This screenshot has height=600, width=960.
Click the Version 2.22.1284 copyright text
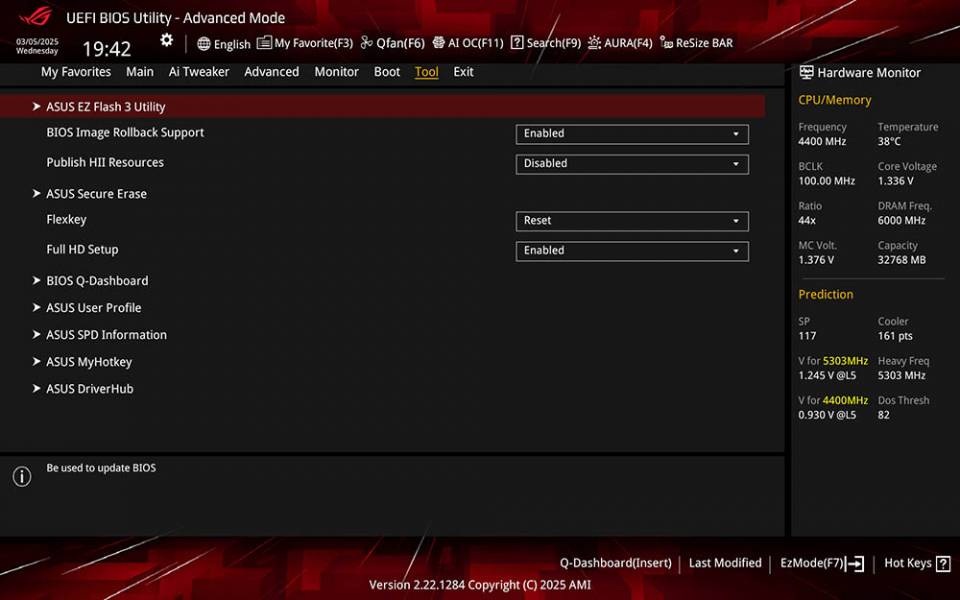click(x=480, y=585)
